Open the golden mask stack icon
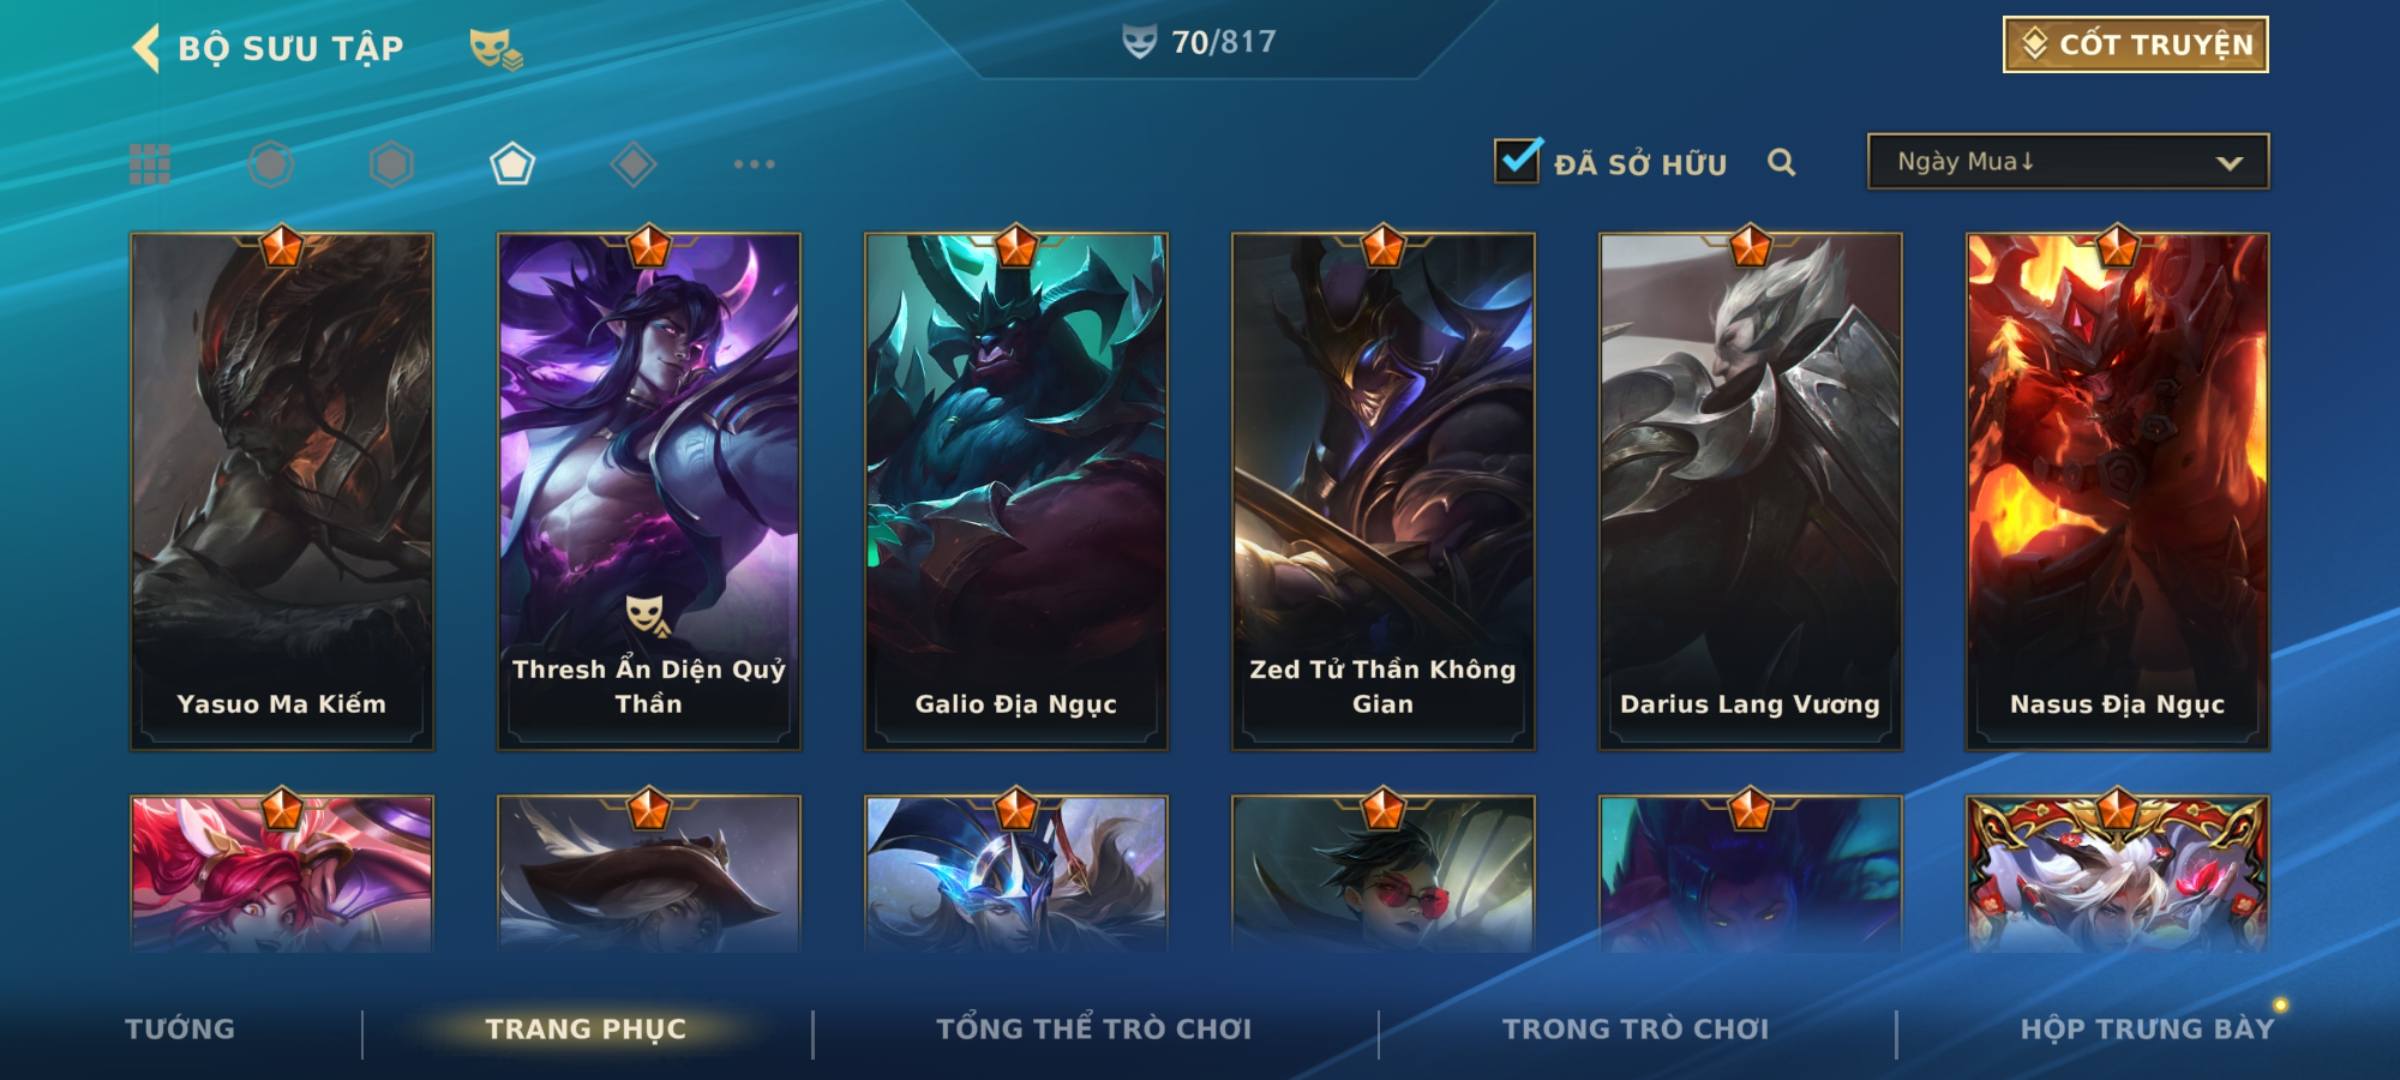The image size is (2400, 1080). 496,48
